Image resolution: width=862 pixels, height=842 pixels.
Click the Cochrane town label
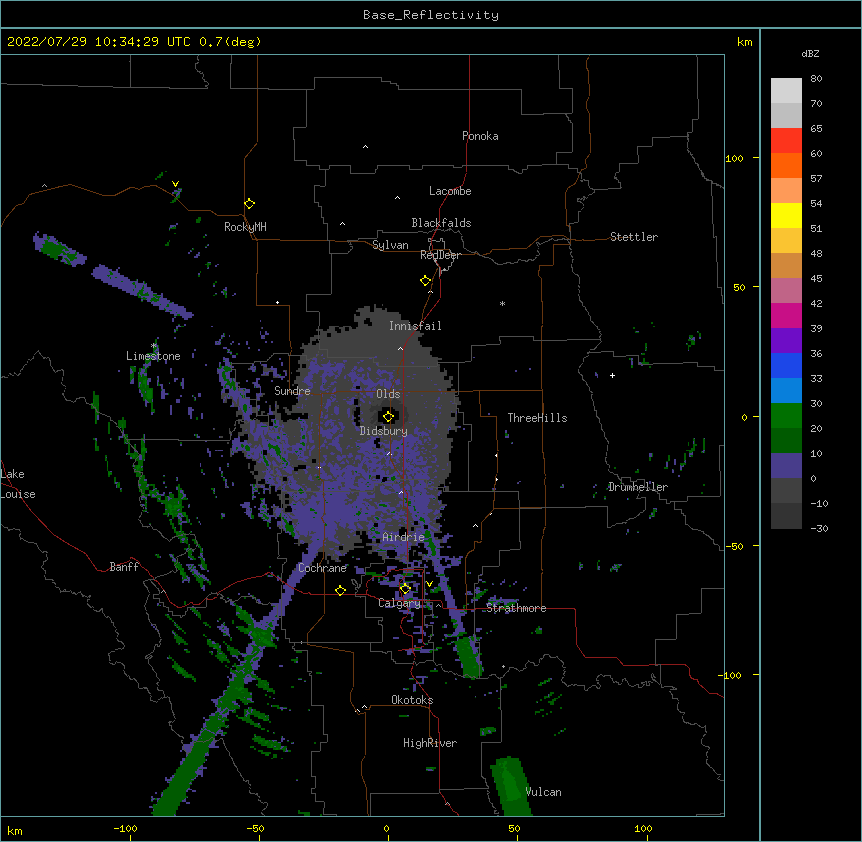click(x=322, y=568)
